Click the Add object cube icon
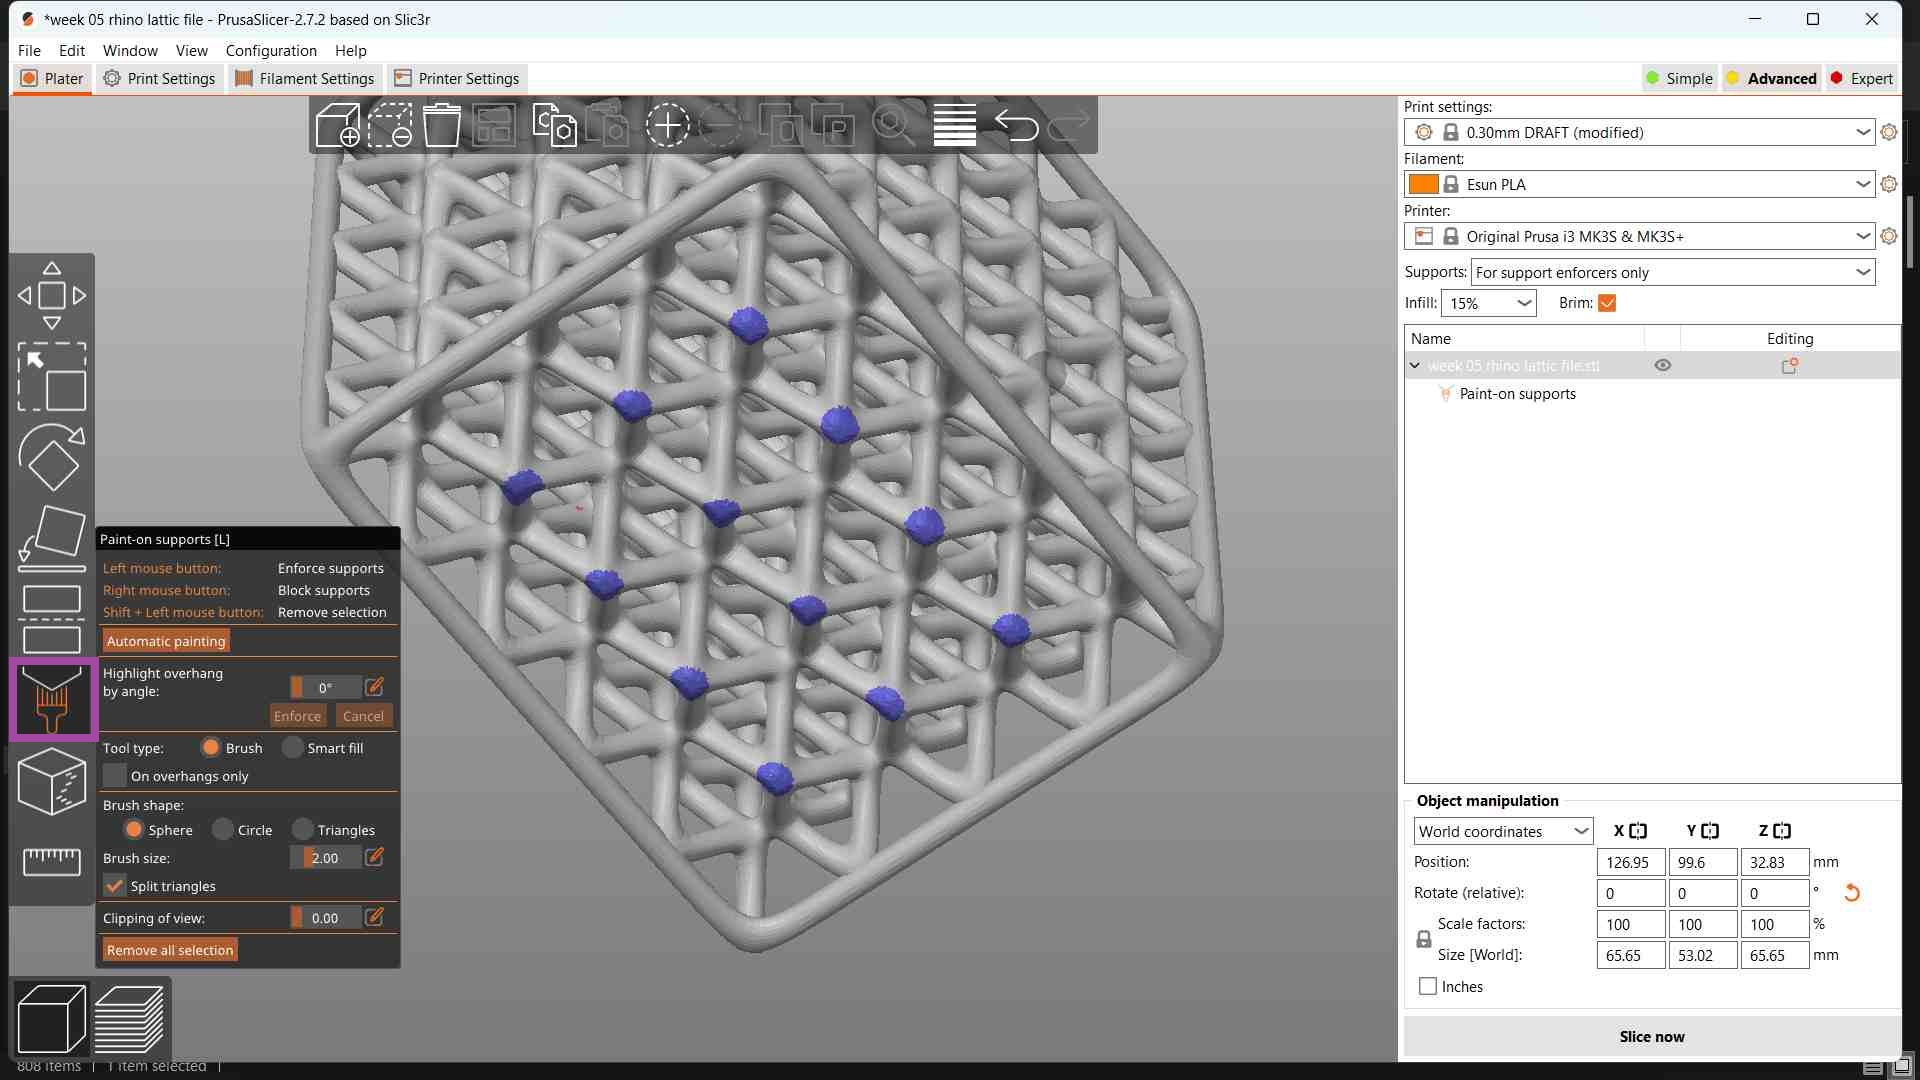 click(337, 126)
